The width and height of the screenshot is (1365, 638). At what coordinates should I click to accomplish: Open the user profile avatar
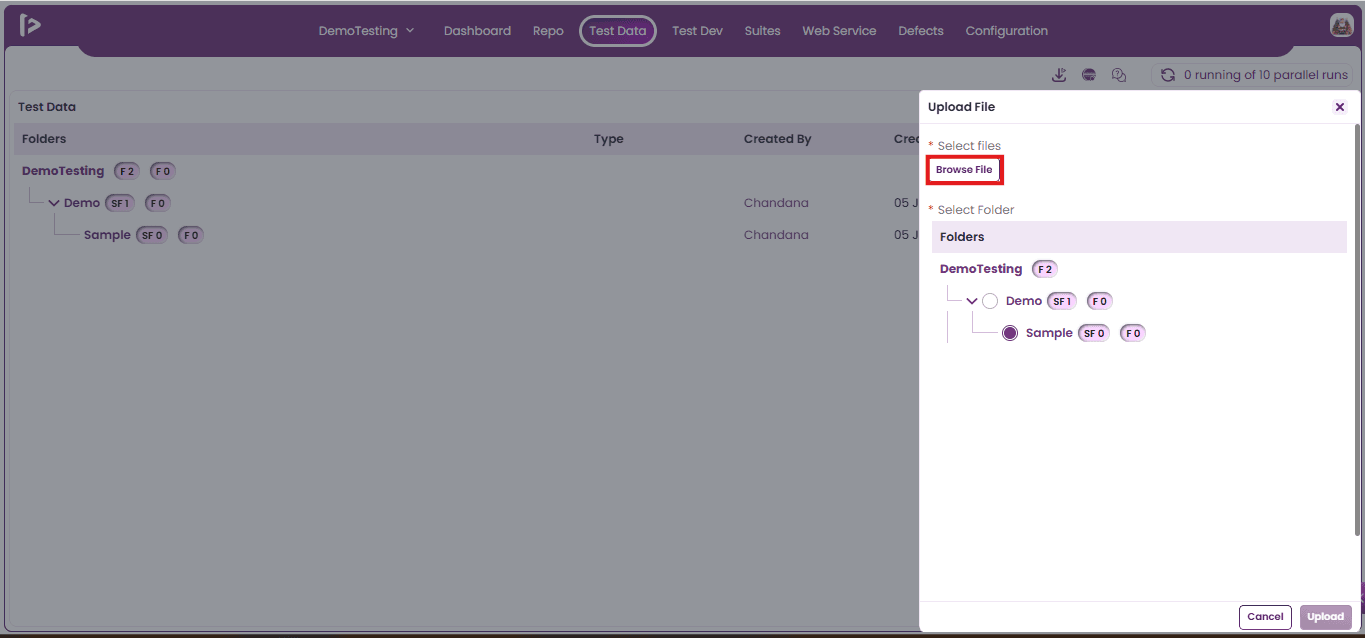[1341, 26]
